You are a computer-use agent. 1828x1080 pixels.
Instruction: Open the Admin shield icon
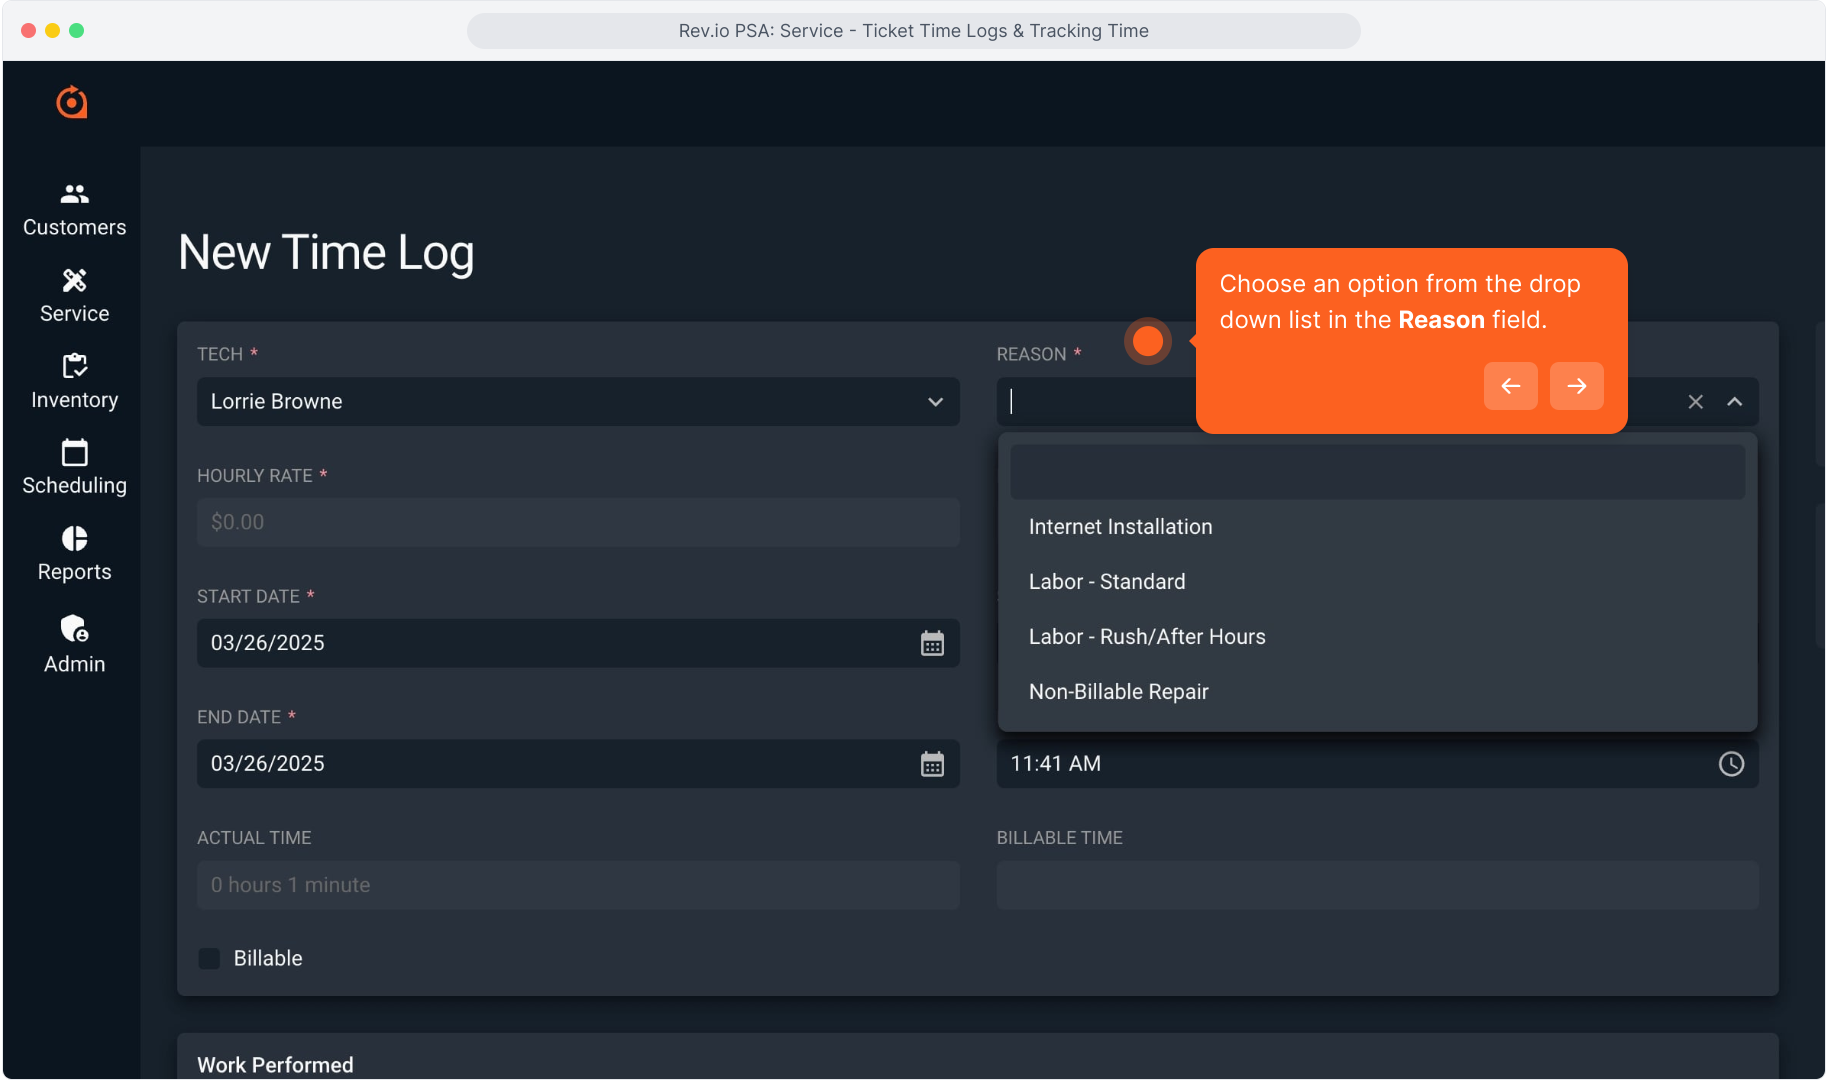(74, 629)
